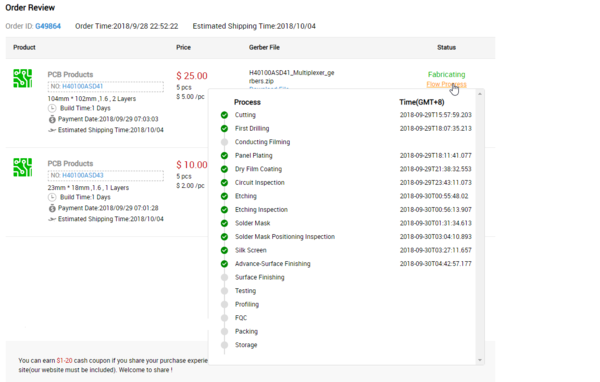This screenshot has width=600, height=382.
Task: Click the Etching timestamp 2018-09-30T00:55:48.02
Action: pyautogui.click(x=434, y=196)
